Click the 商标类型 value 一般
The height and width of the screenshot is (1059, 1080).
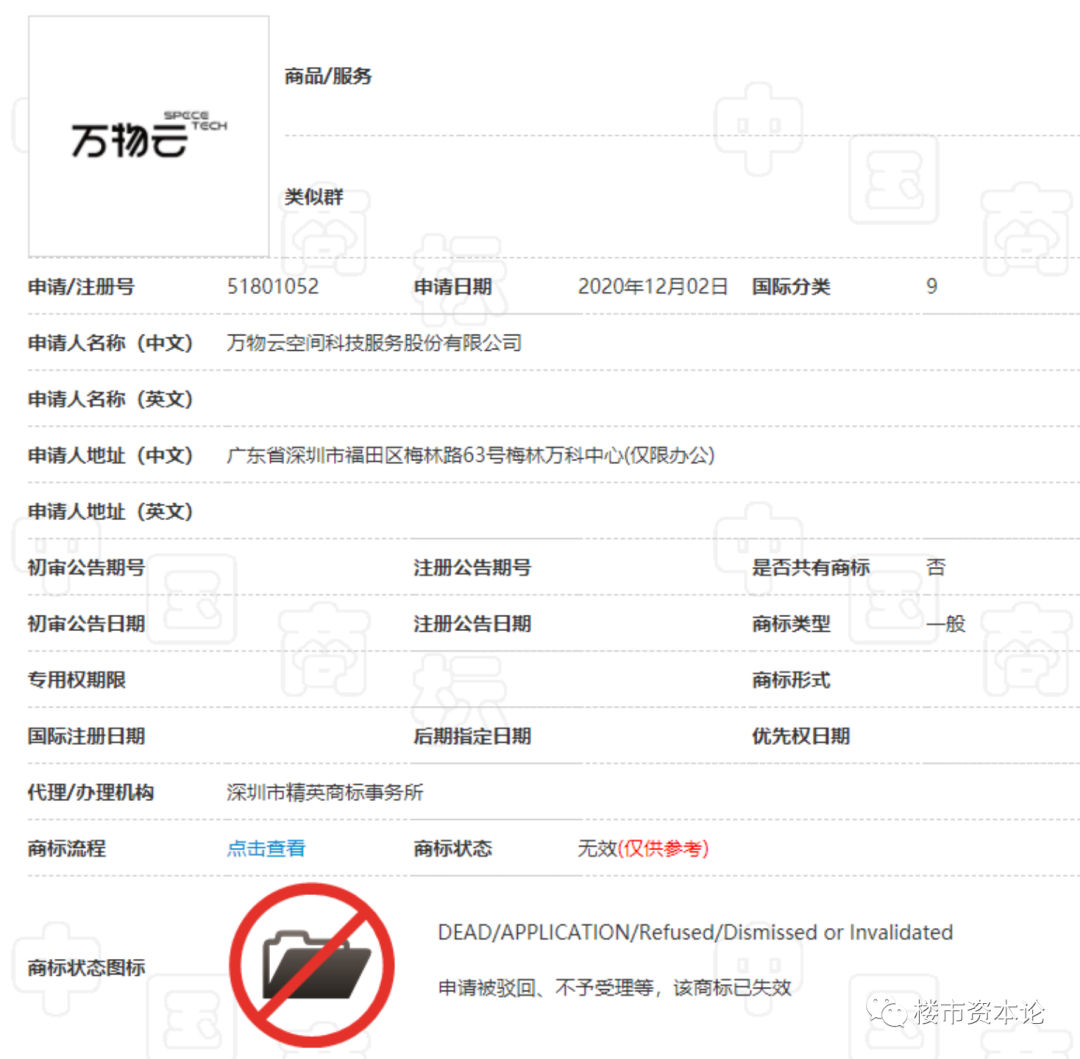[946, 624]
